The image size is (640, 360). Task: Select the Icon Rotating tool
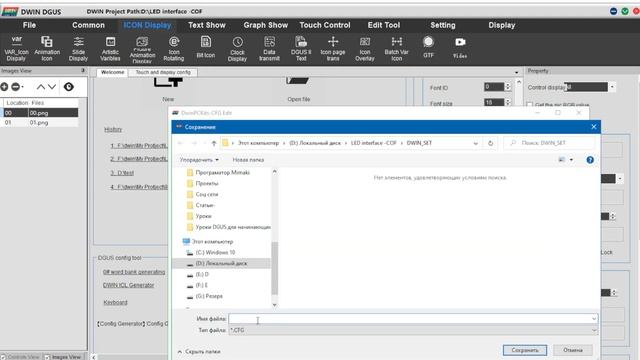pos(174,48)
